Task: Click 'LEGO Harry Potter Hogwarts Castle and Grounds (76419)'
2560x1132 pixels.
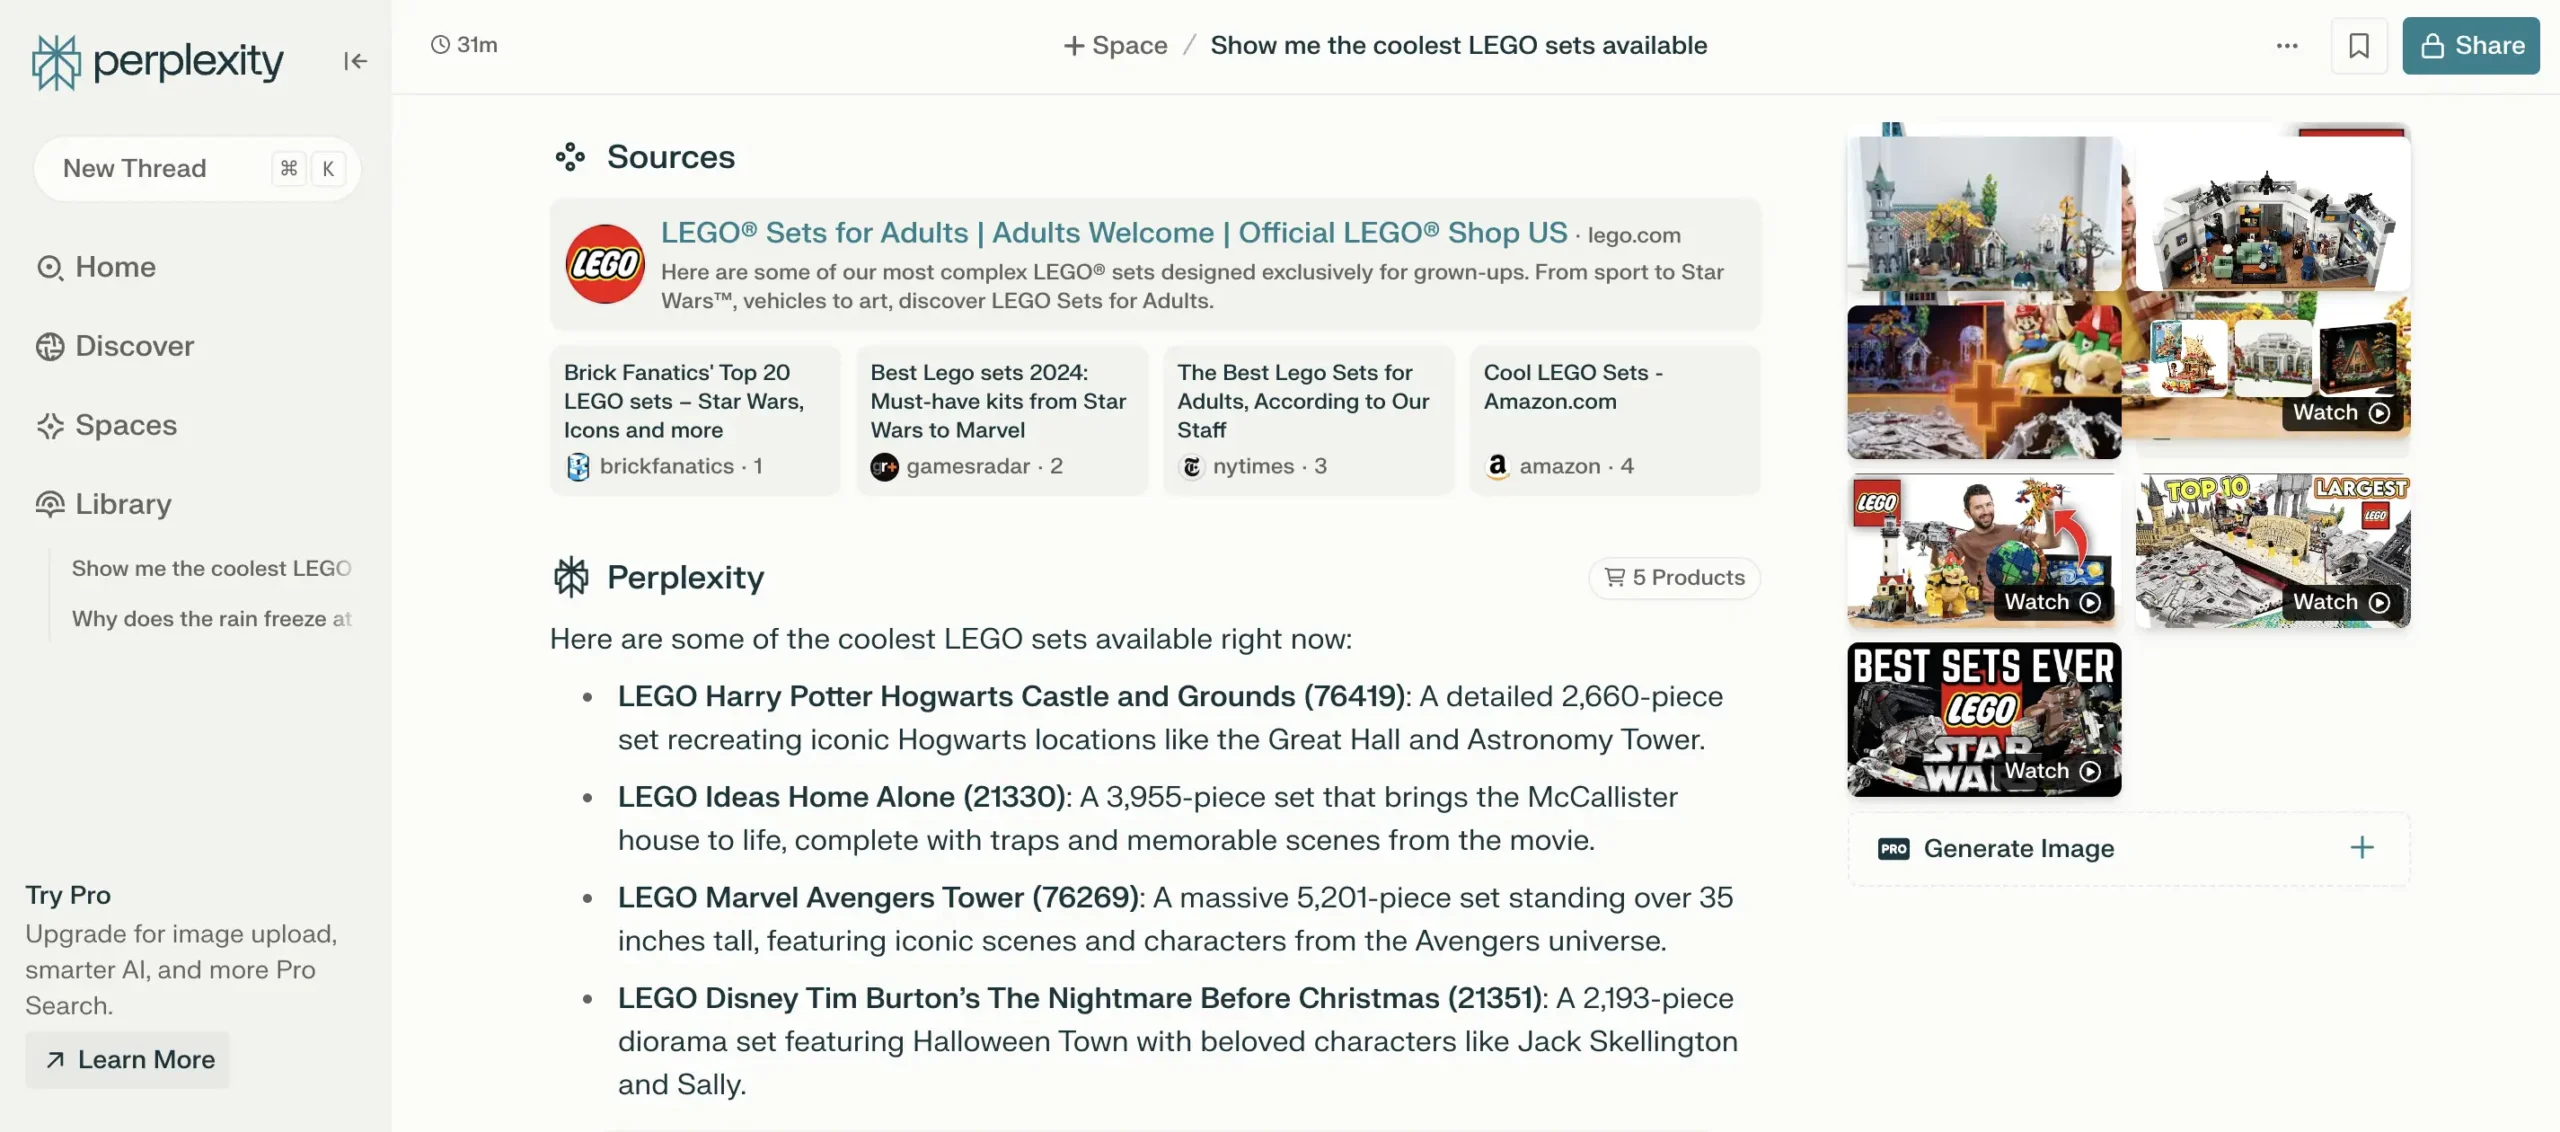Action: coord(1011,697)
